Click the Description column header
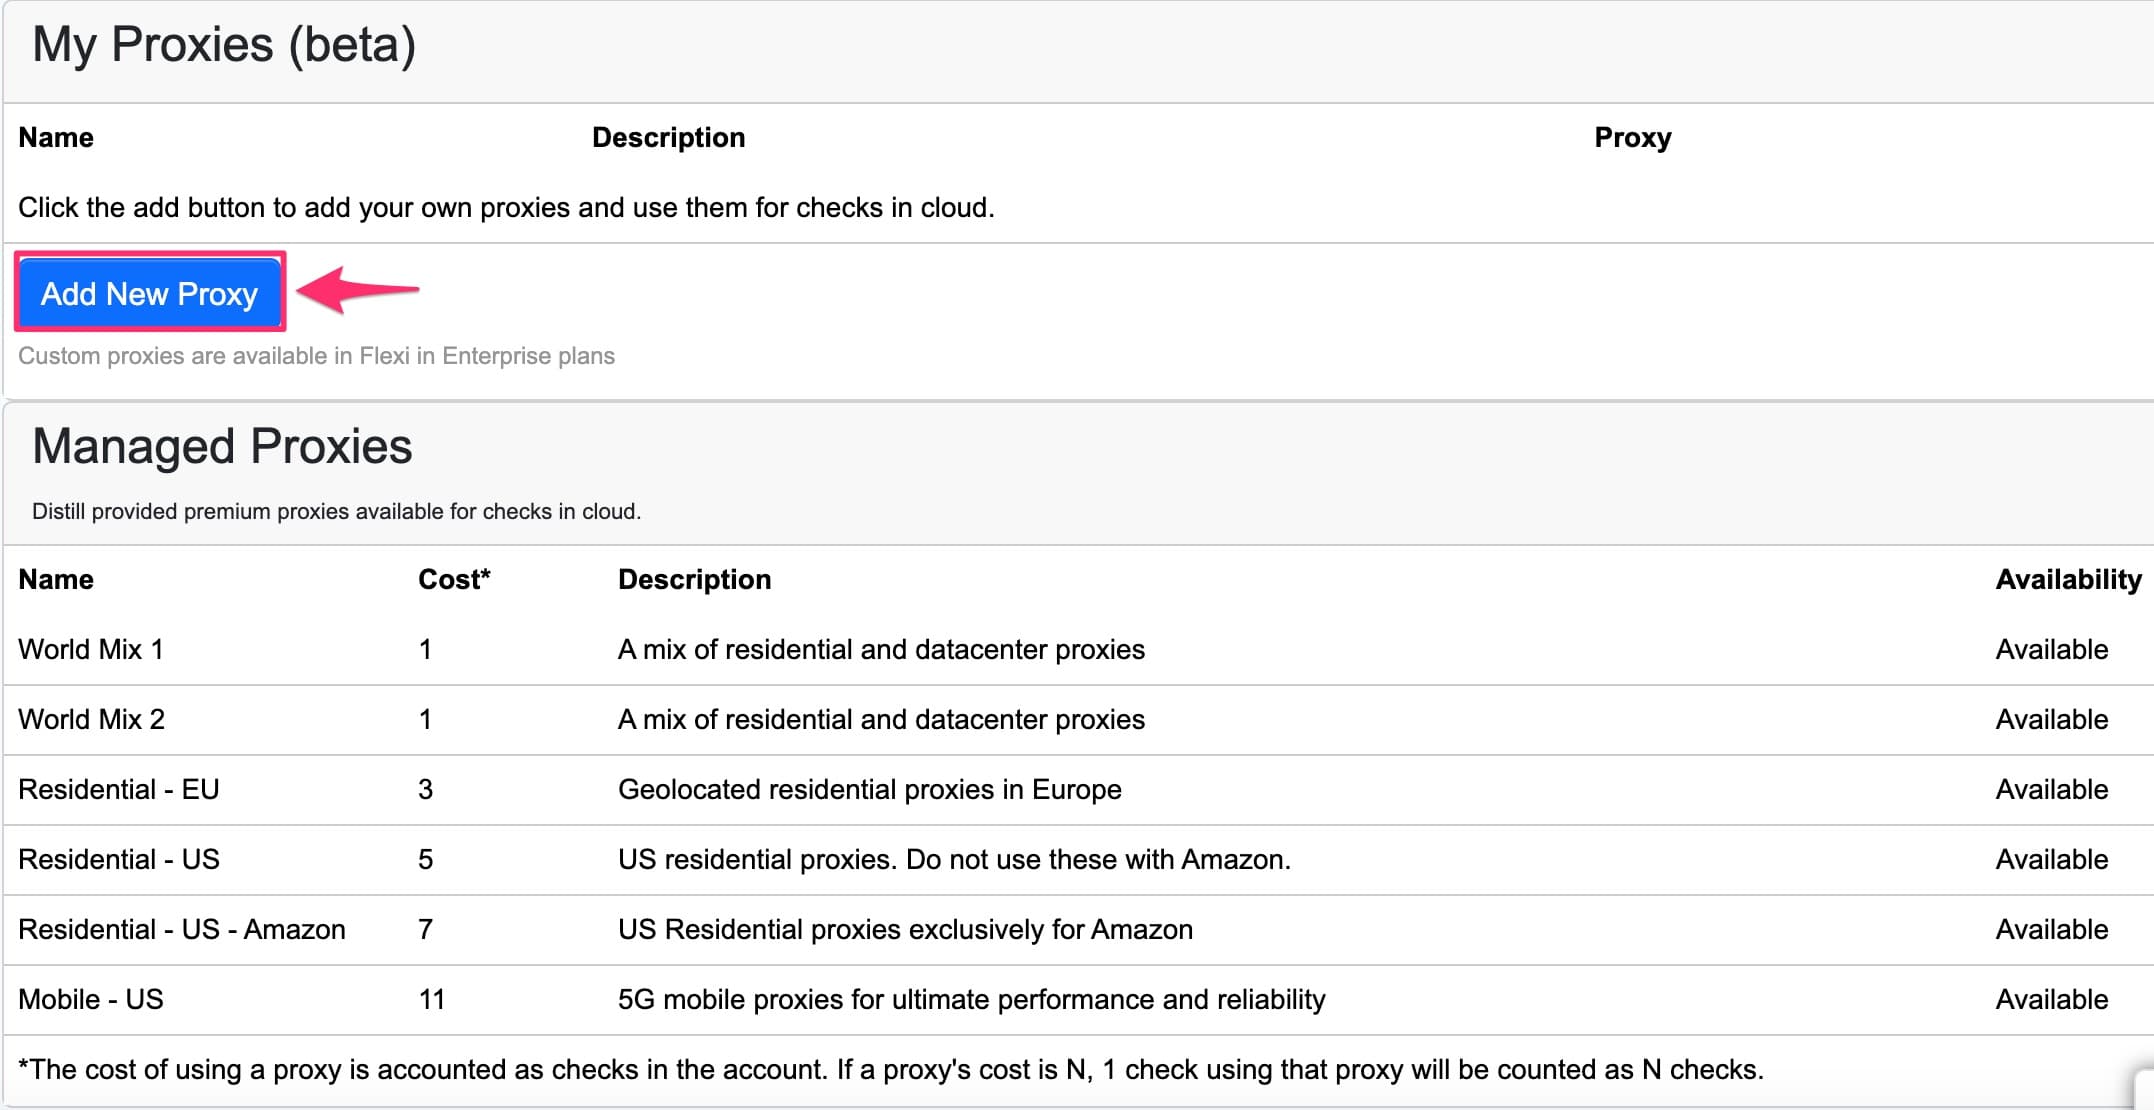Image resolution: width=2154 pixels, height=1110 pixels. click(x=668, y=137)
